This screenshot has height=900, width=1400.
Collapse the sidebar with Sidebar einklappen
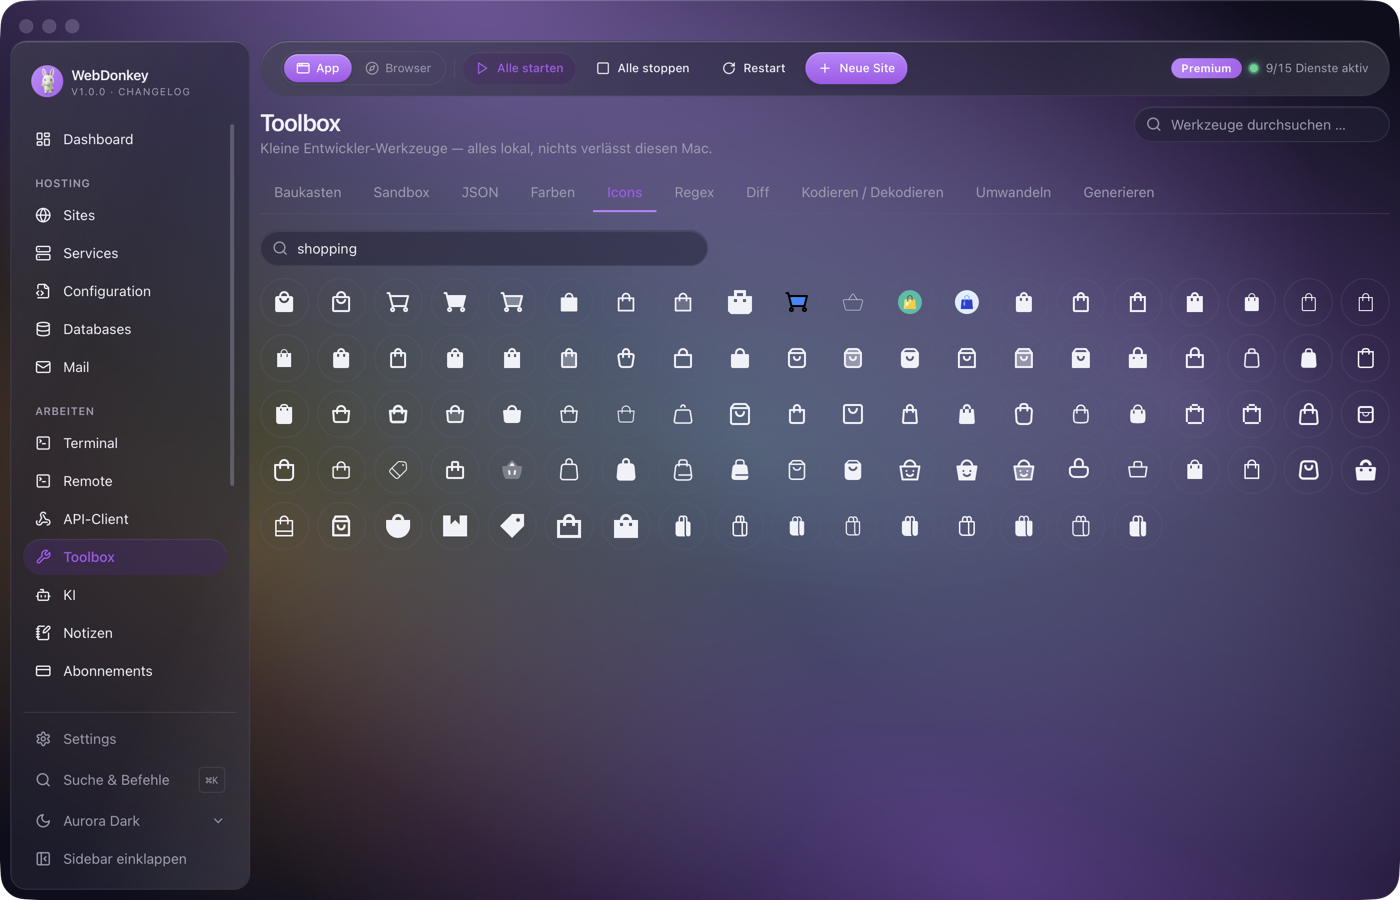125,859
